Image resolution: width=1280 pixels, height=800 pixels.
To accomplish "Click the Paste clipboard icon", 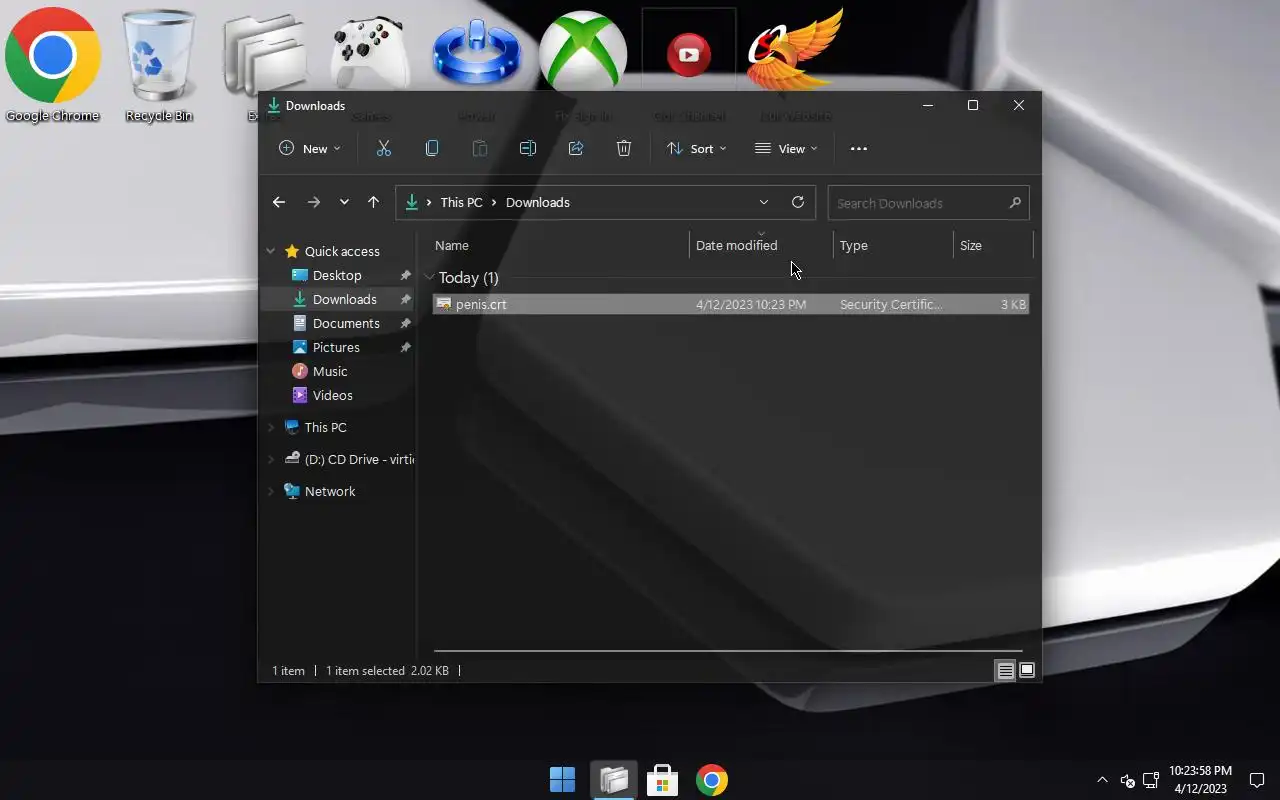I will point(480,149).
